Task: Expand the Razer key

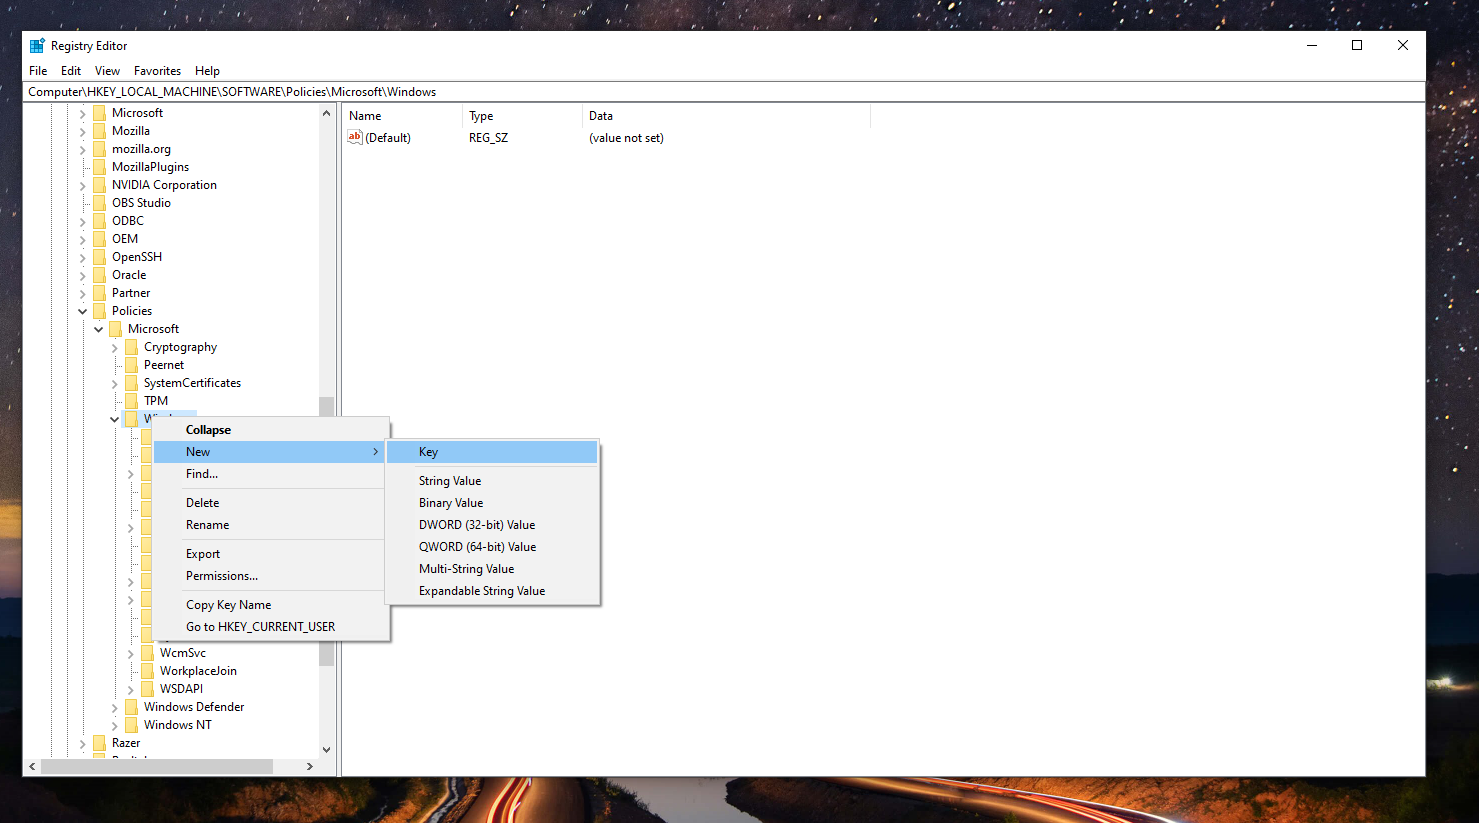Action: (83, 744)
